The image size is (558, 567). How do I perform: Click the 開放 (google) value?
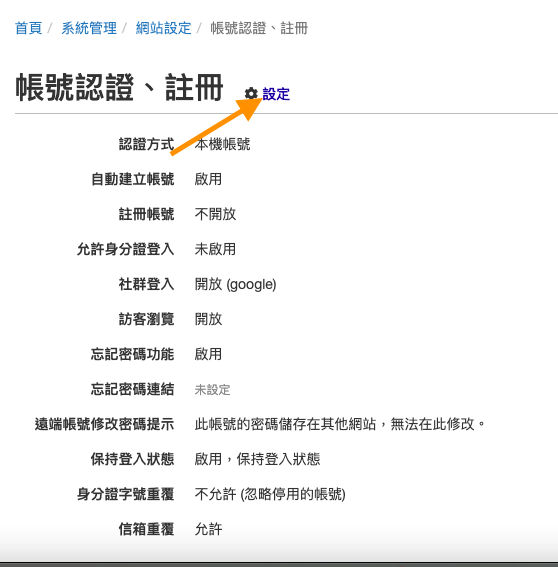tap(235, 285)
